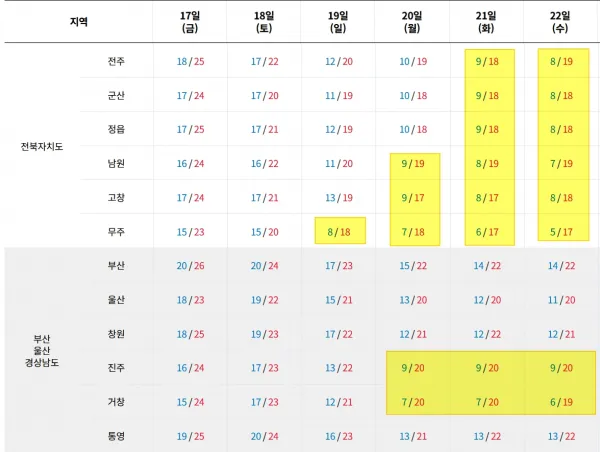This screenshot has height=452, width=600.
Task: Click 창원's 17/23 temperature cell on 18일
Action: pyautogui.click(x=265, y=333)
